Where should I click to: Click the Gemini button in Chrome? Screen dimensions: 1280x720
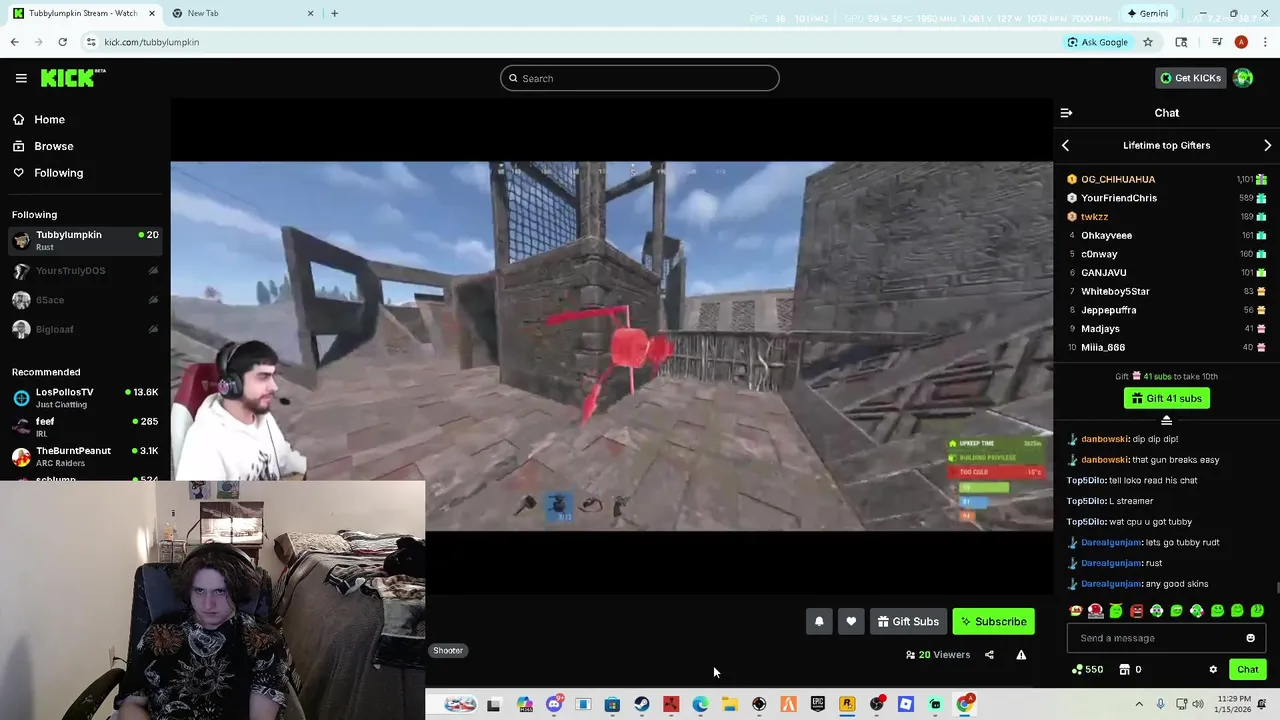click(1147, 13)
